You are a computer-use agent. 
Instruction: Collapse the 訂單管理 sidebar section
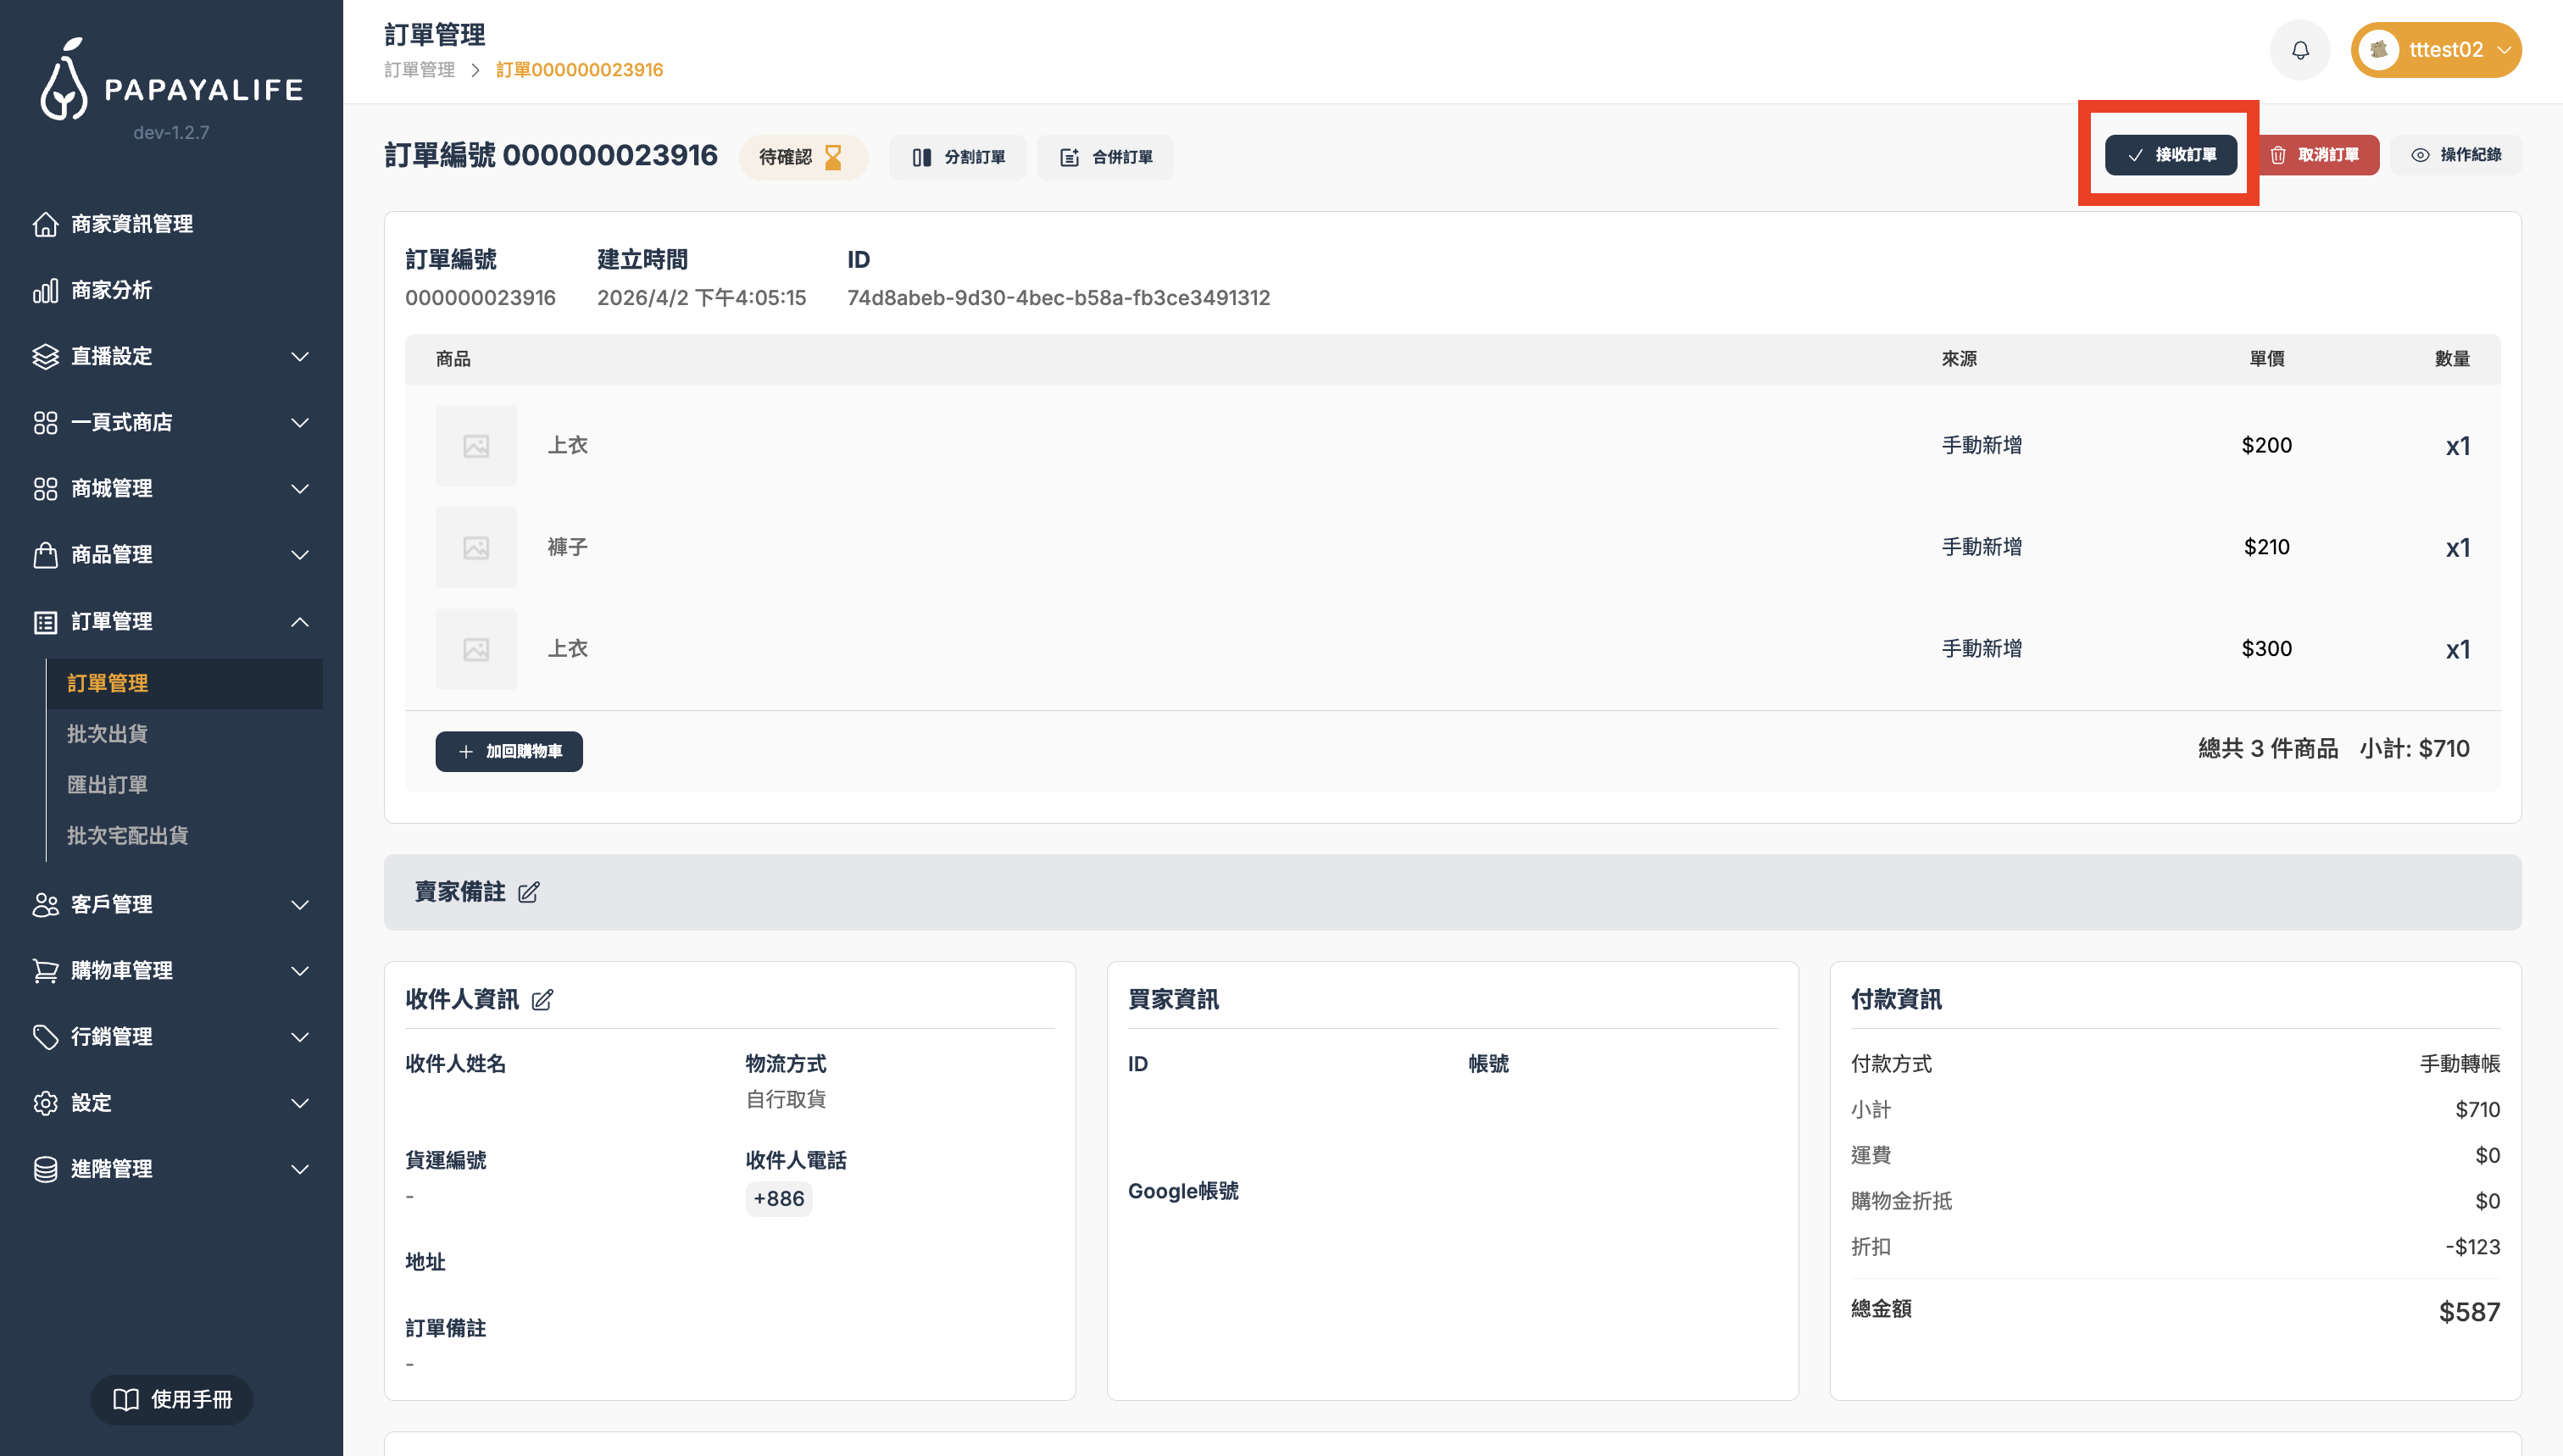170,621
